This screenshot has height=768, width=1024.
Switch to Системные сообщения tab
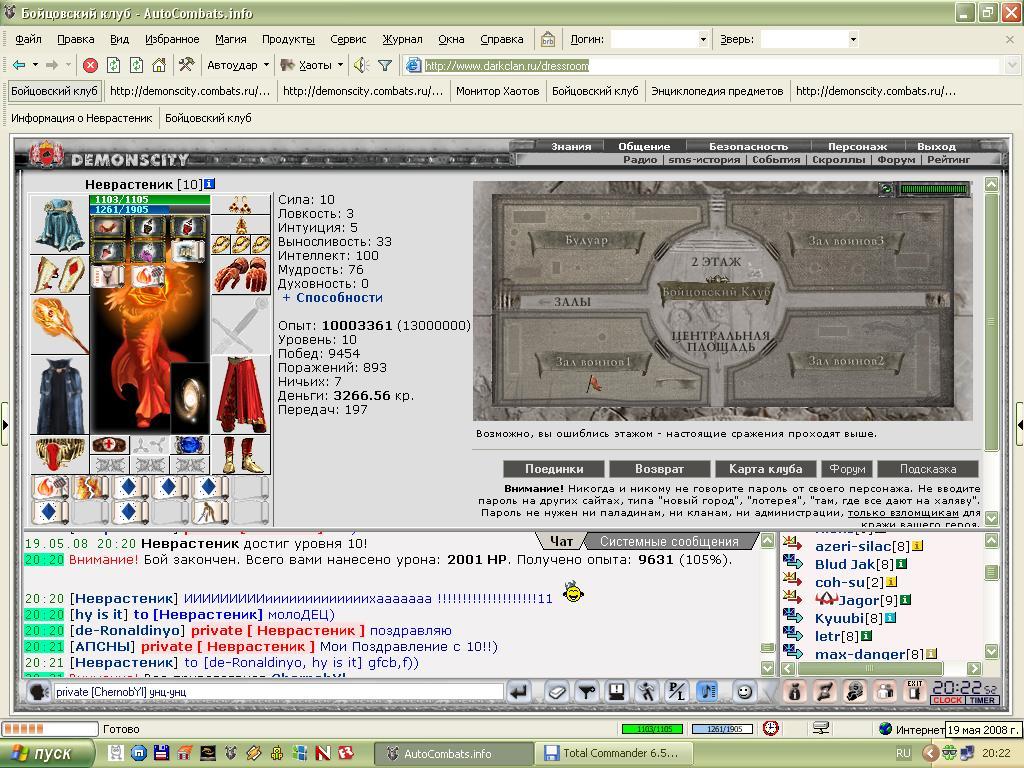pos(669,541)
